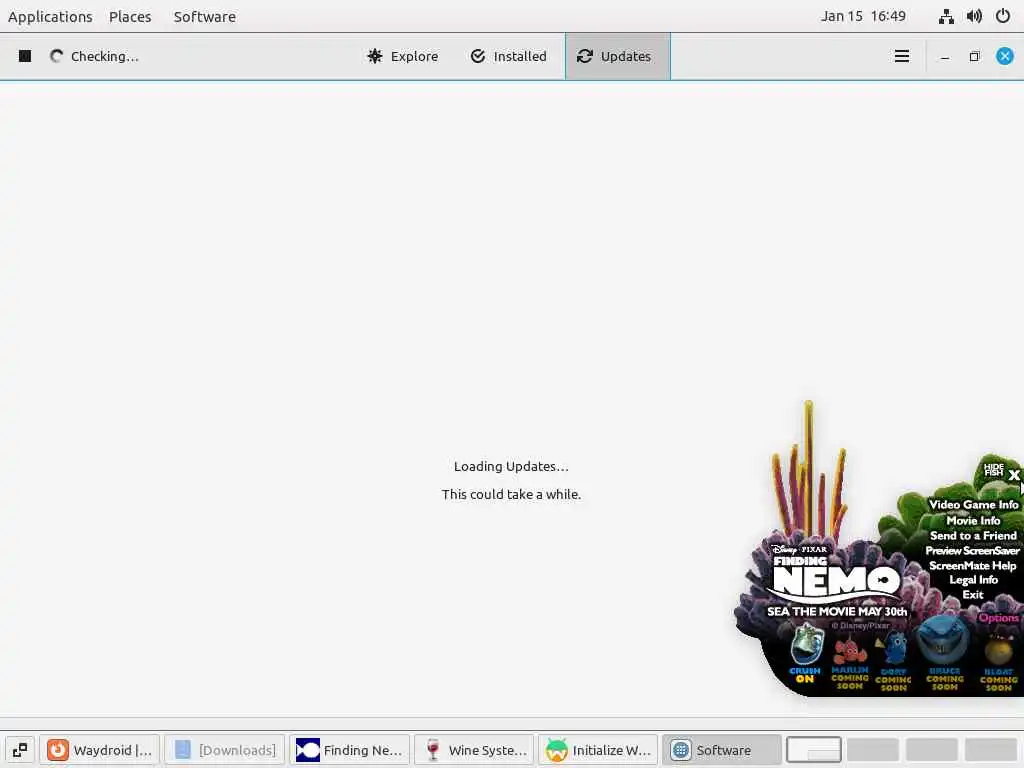The image size is (1024, 768).
Task: Select the Updates tab
Action: point(617,57)
